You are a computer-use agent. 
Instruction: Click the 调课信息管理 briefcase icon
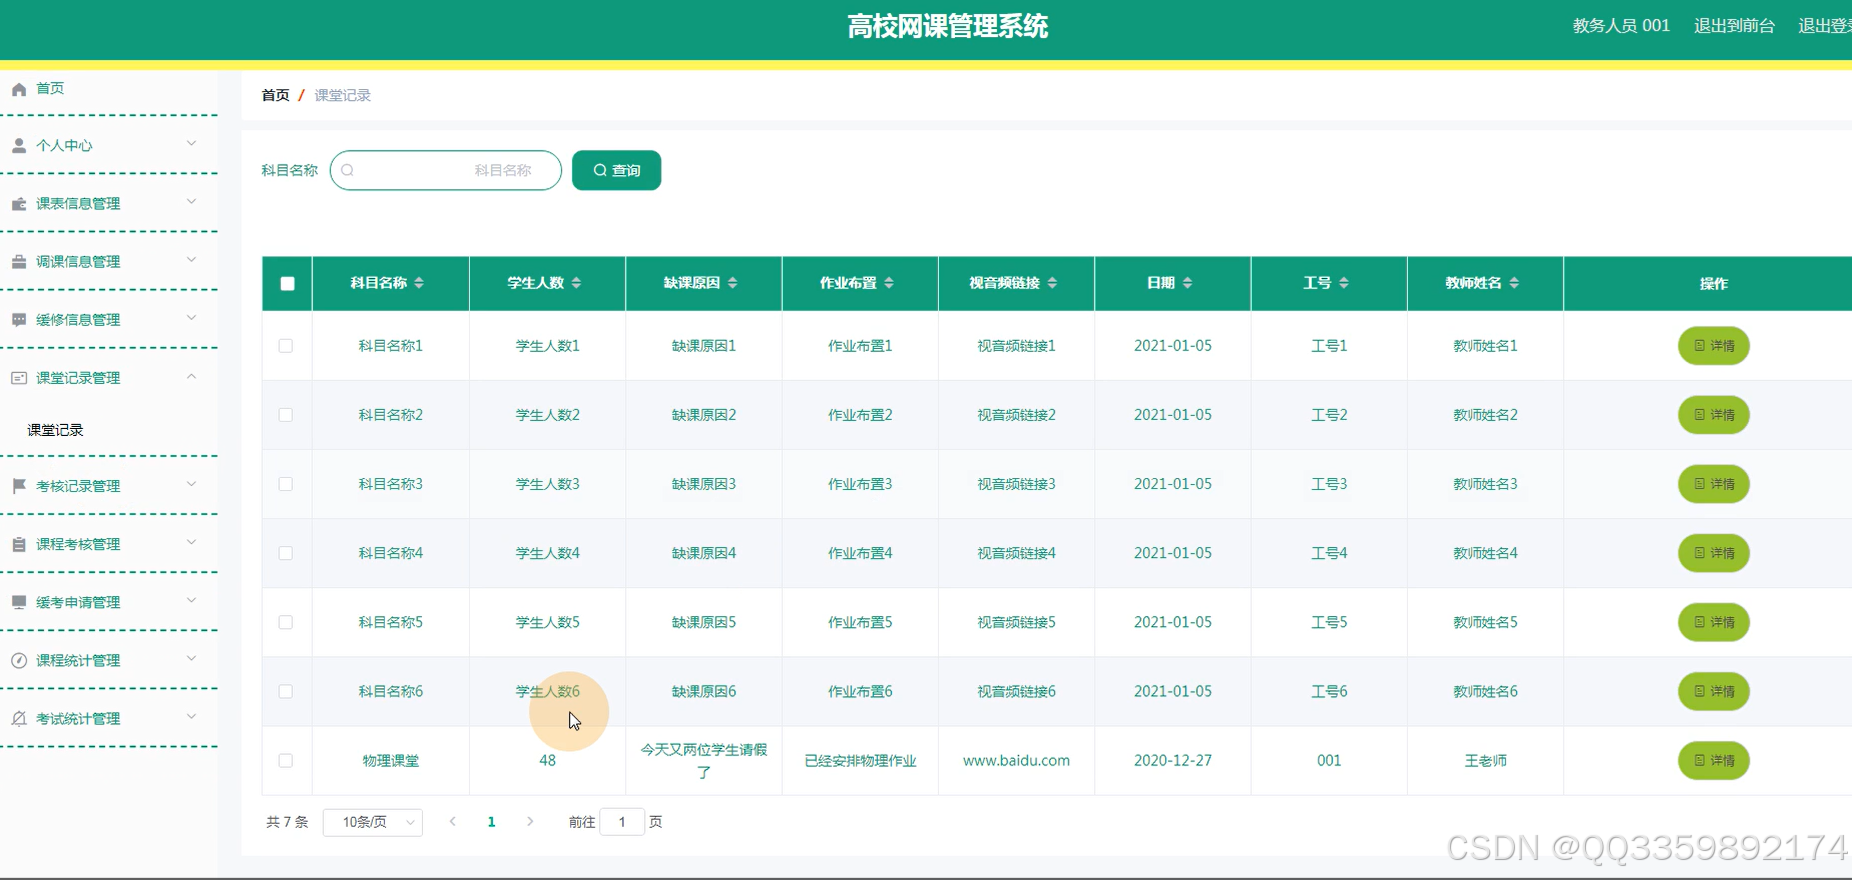point(19,262)
